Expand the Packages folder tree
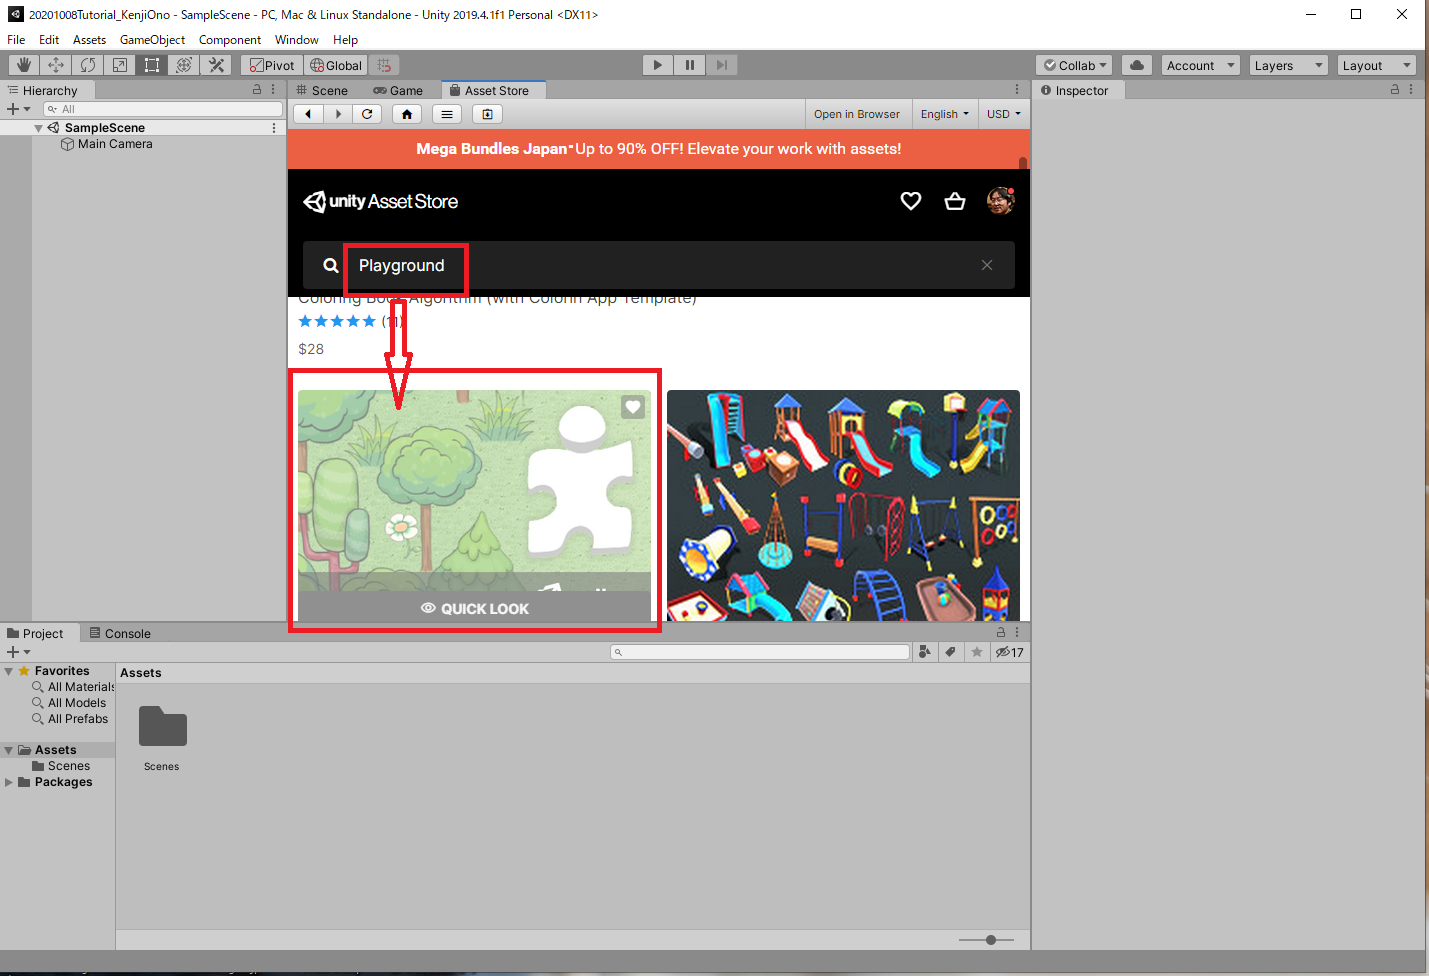Screen dimensions: 1429x976 point(9,782)
